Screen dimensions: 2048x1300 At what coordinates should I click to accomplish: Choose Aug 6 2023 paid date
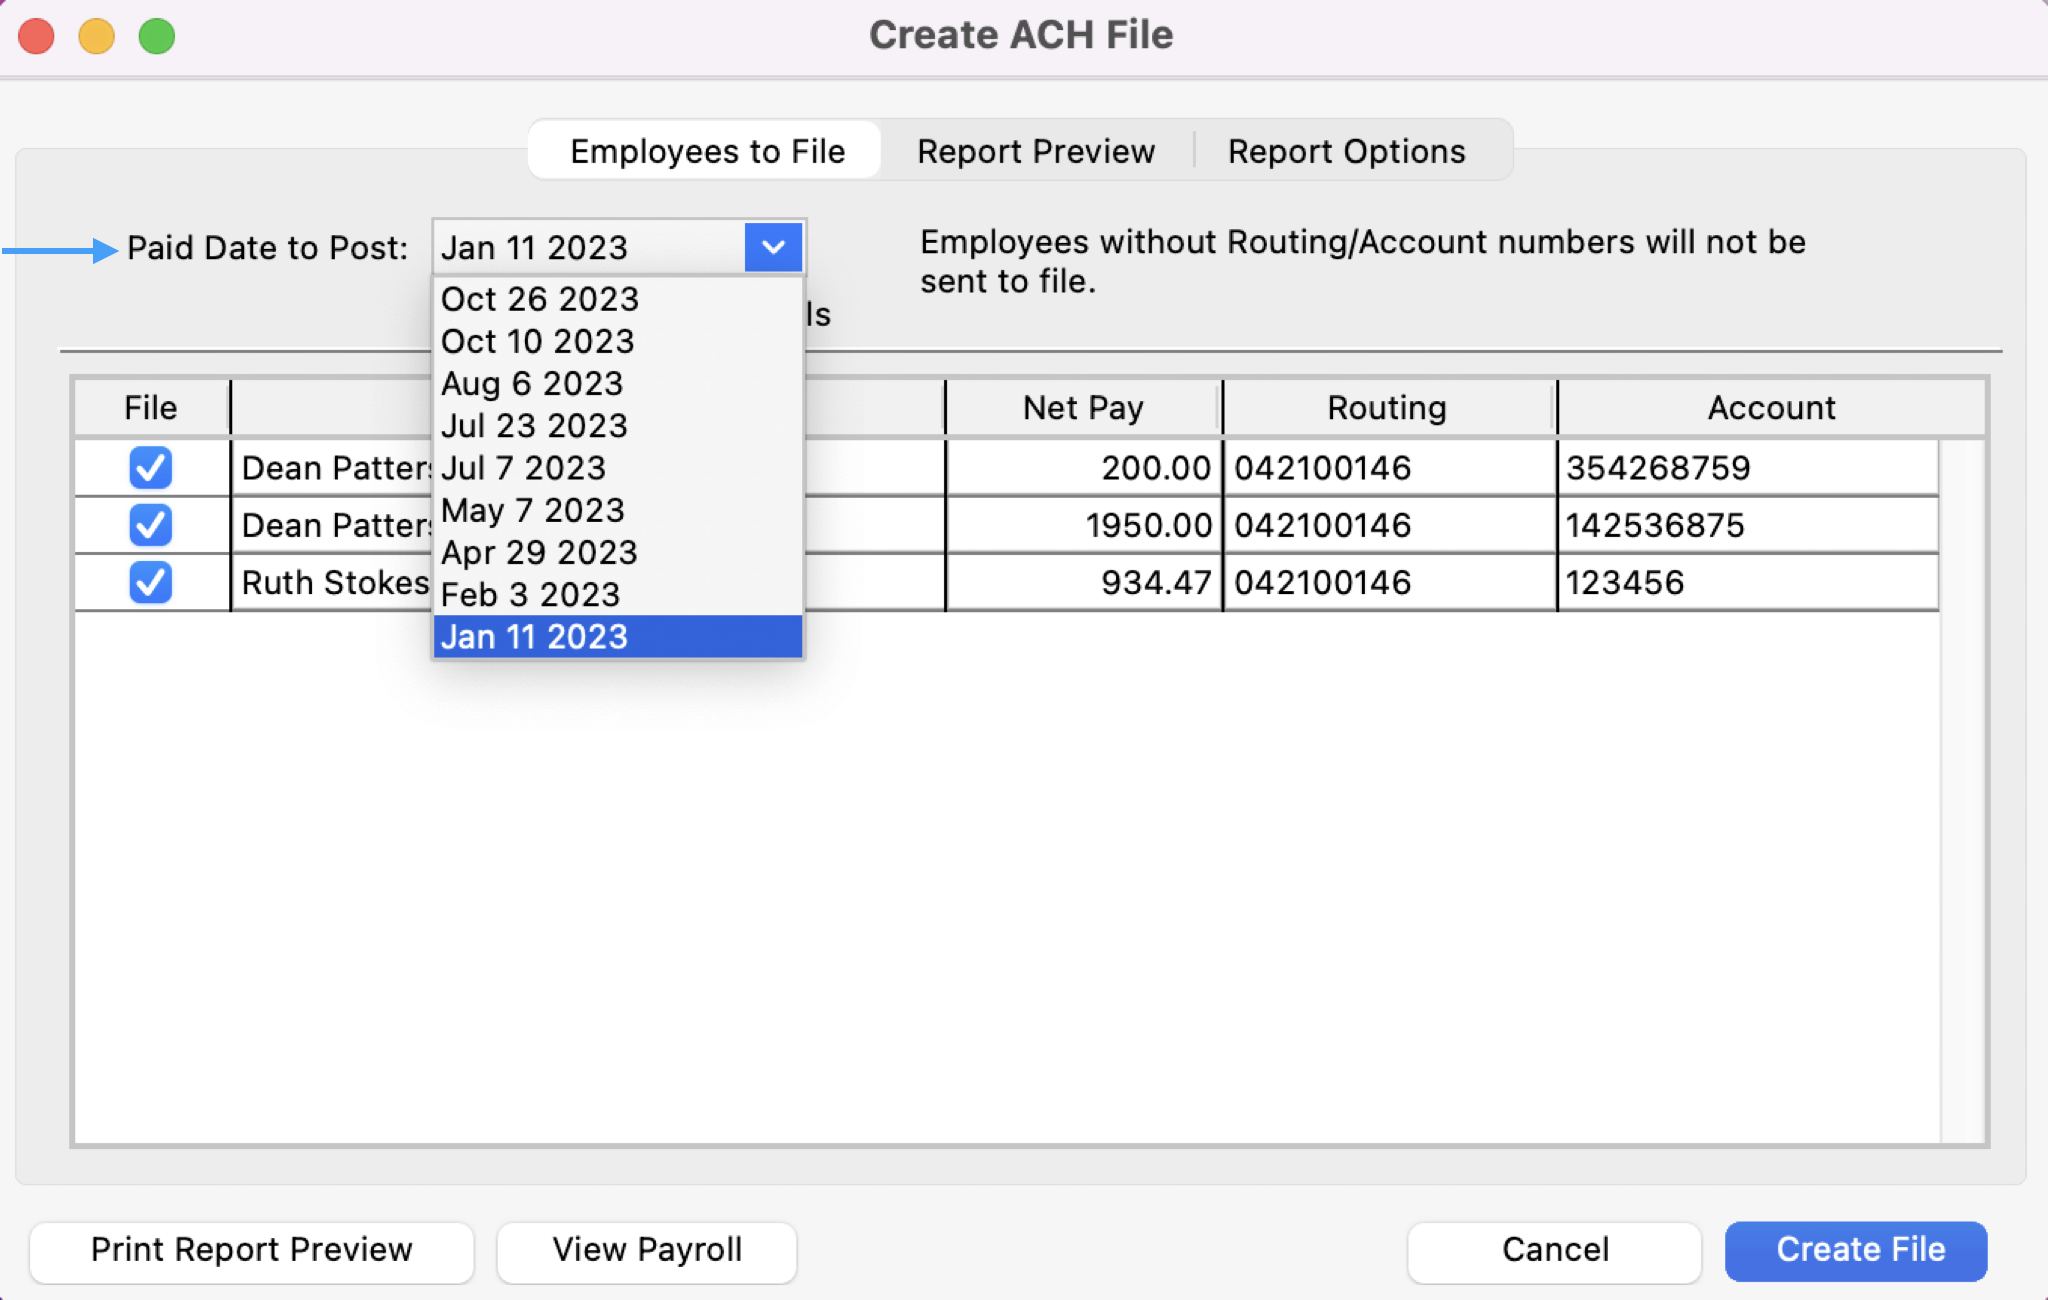532,384
